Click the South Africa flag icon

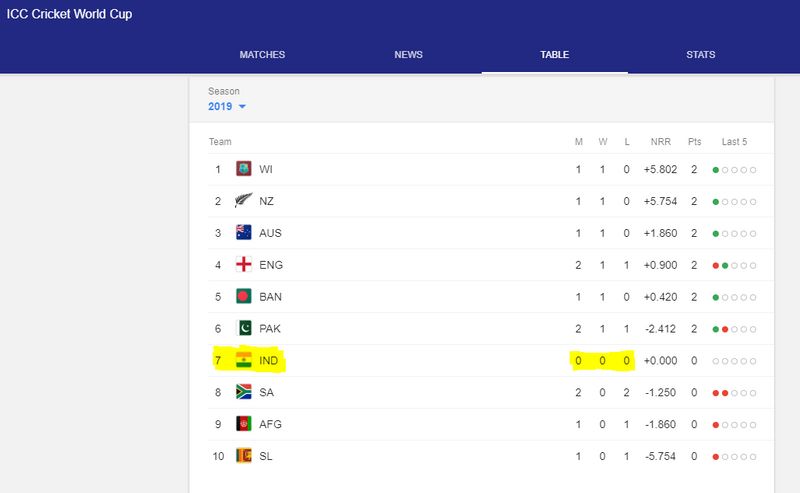pyautogui.click(x=243, y=392)
